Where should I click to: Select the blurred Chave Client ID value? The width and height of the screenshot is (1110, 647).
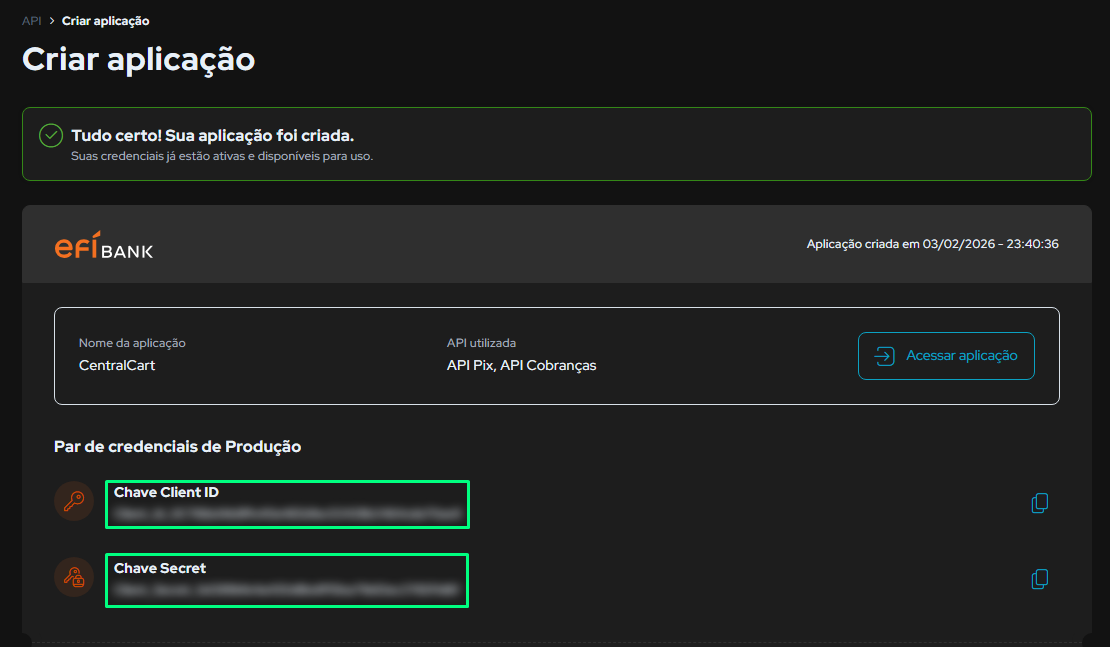point(289,514)
